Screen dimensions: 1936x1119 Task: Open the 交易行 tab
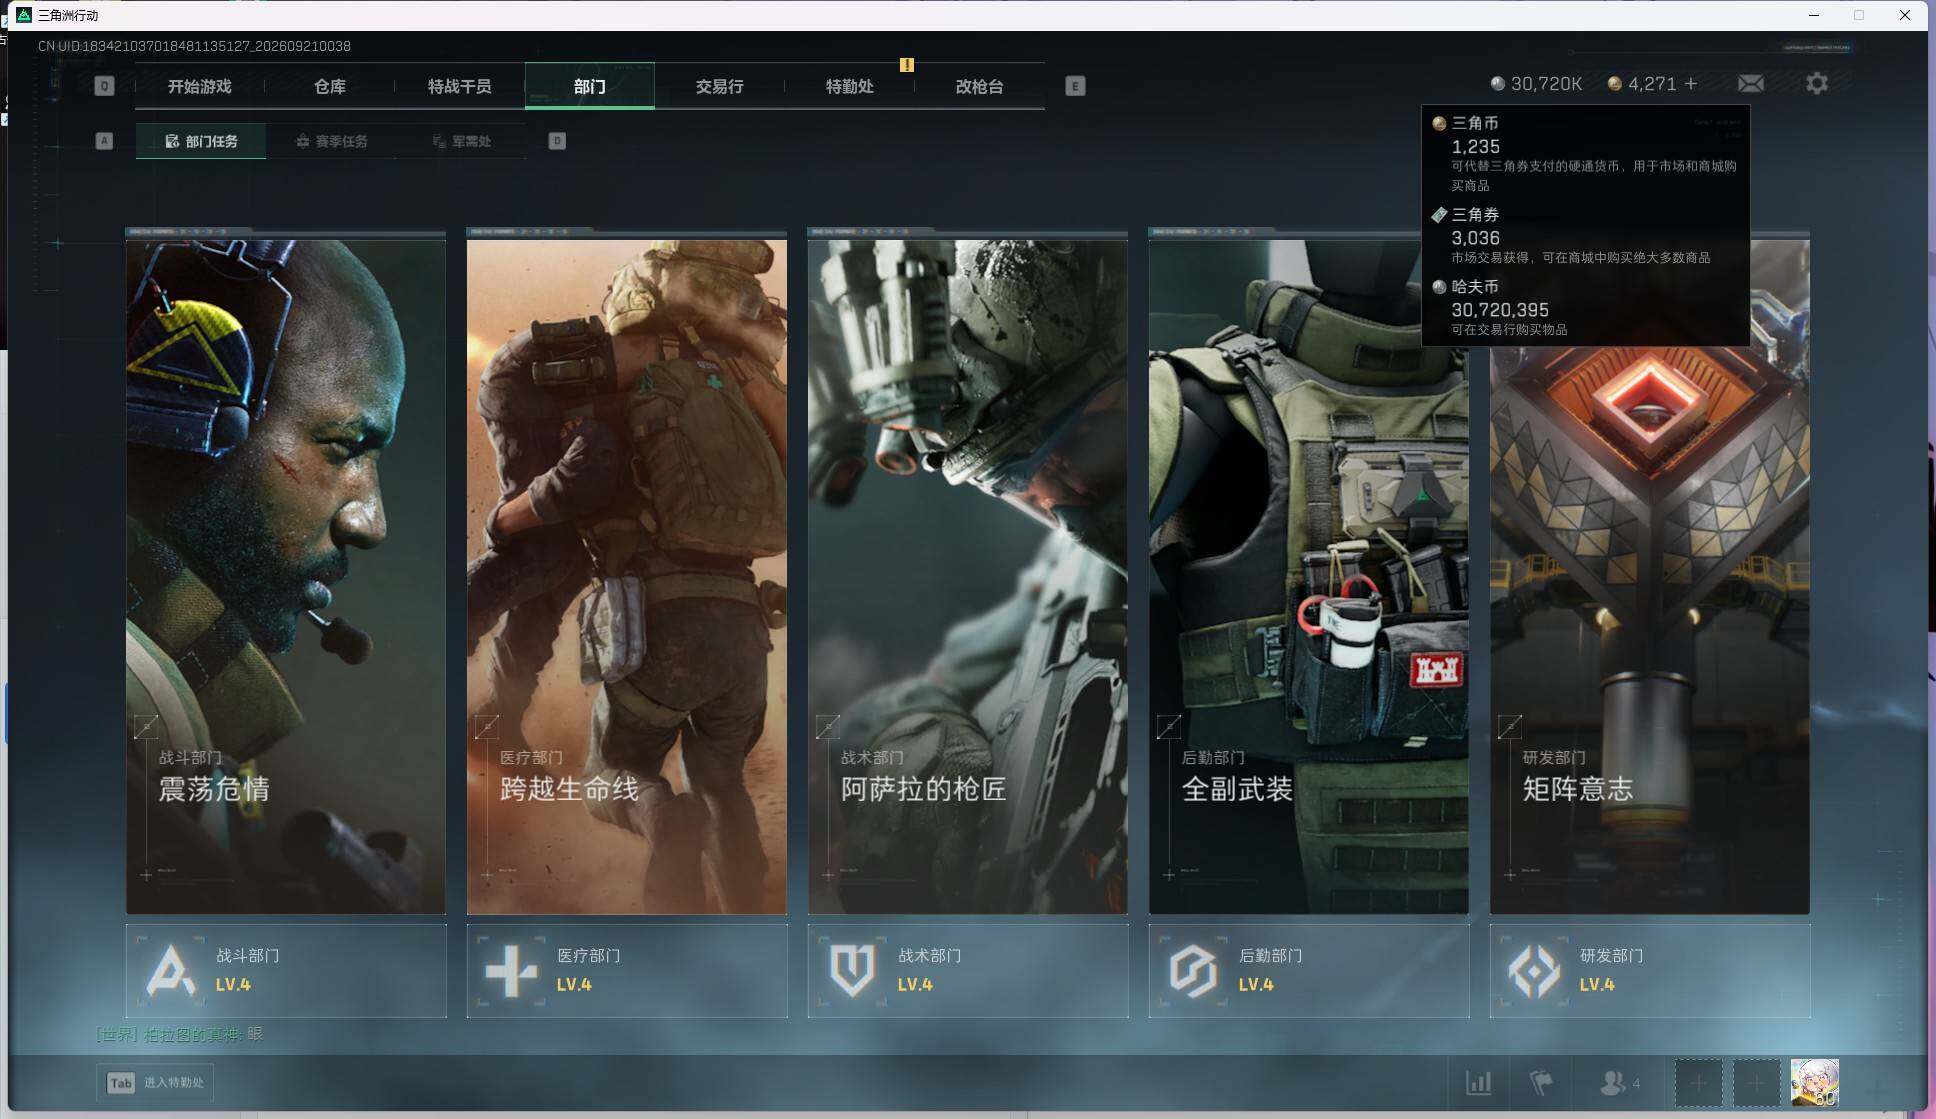[720, 86]
